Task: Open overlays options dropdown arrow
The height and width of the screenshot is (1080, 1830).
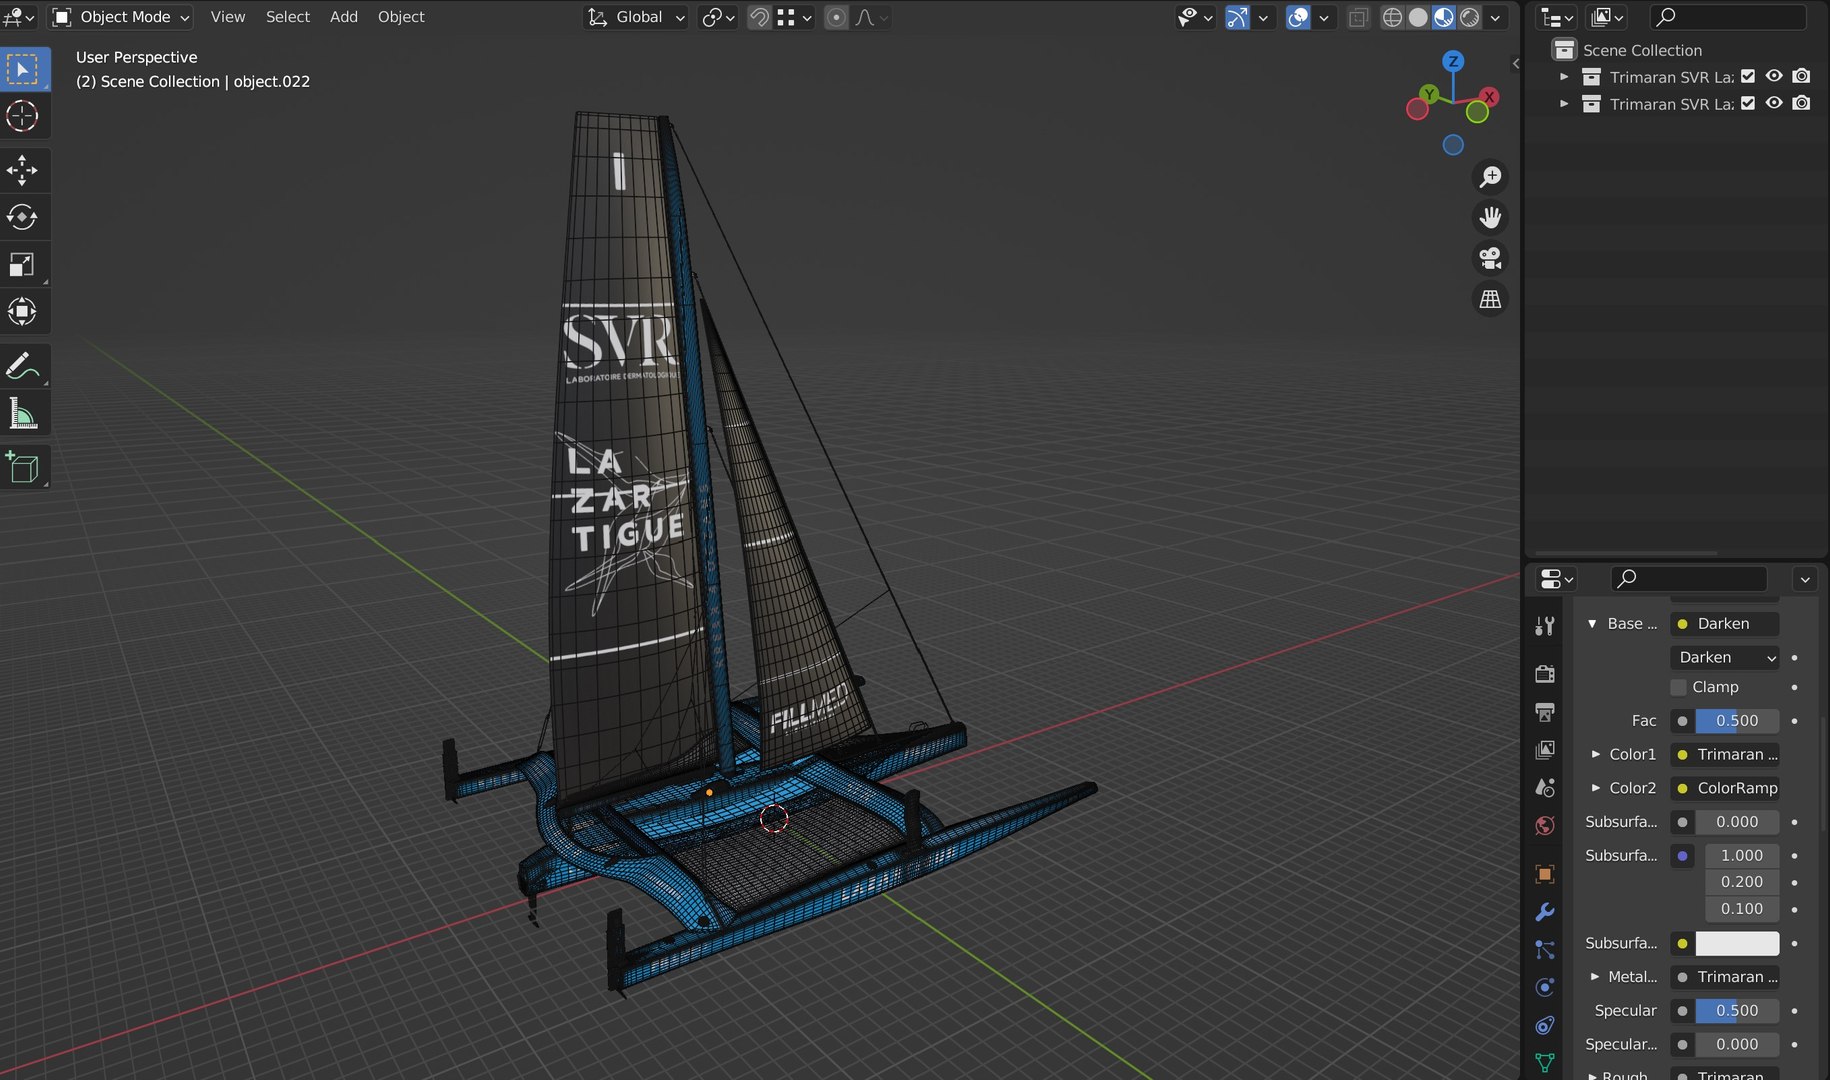Action: [1324, 17]
